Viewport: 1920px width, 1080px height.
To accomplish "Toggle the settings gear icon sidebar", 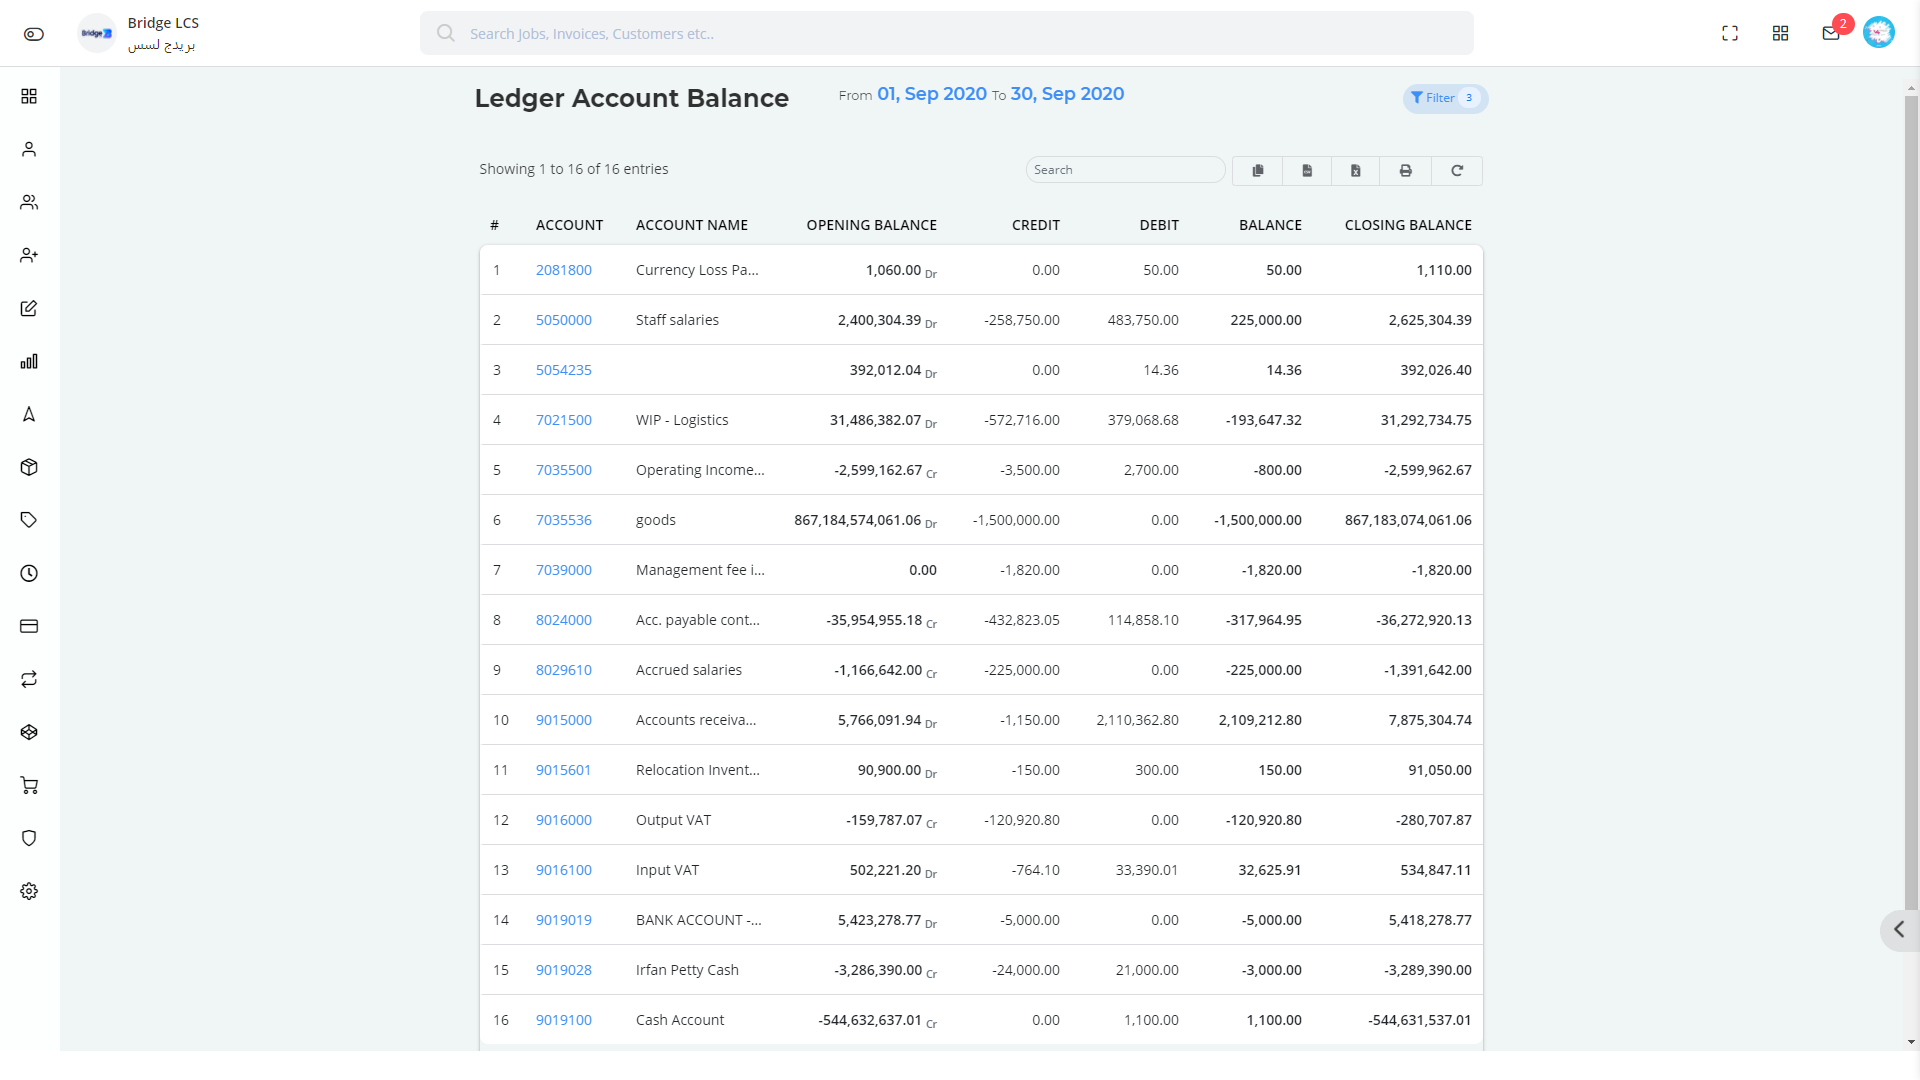I will point(29,891).
